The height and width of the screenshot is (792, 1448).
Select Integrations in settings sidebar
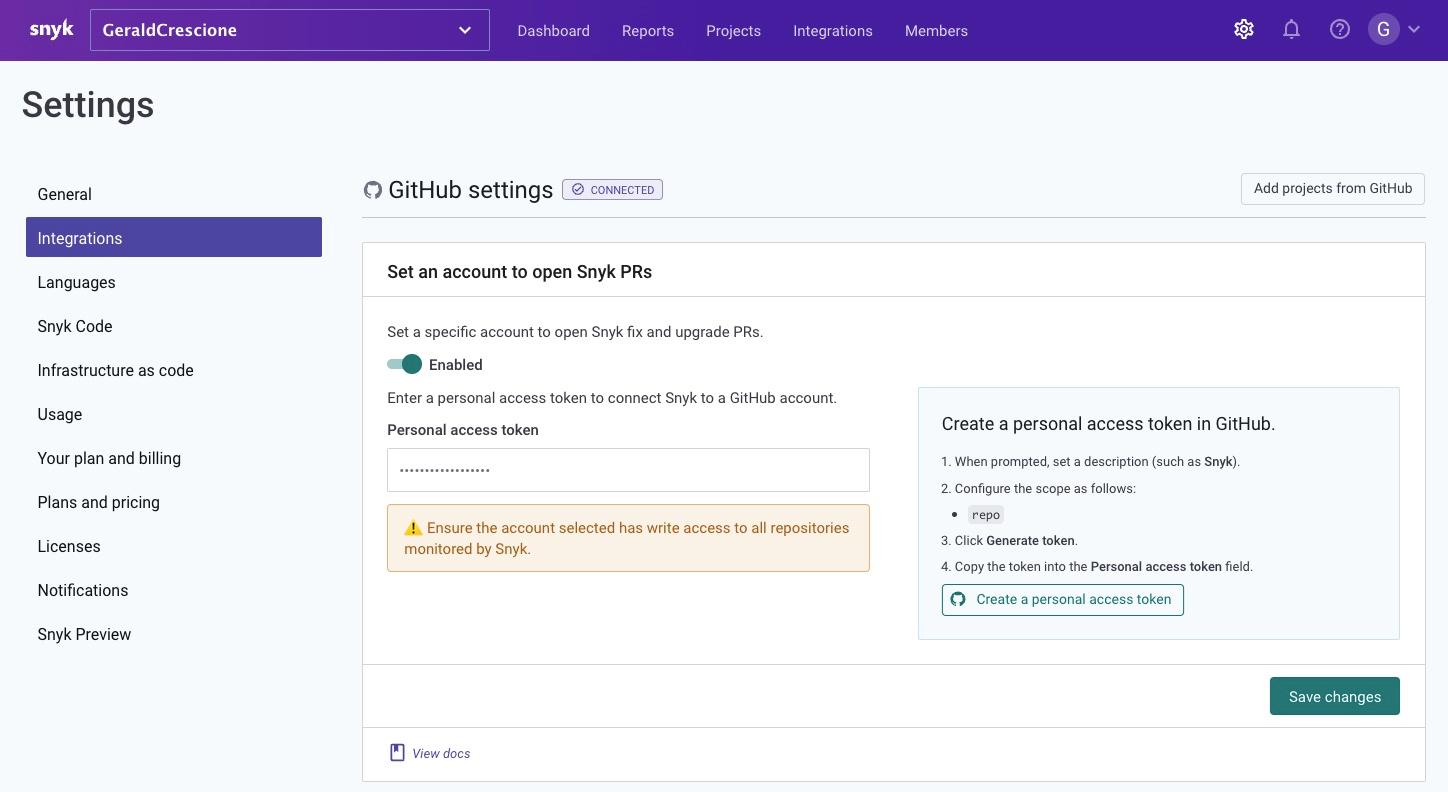[x=174, y=238]
